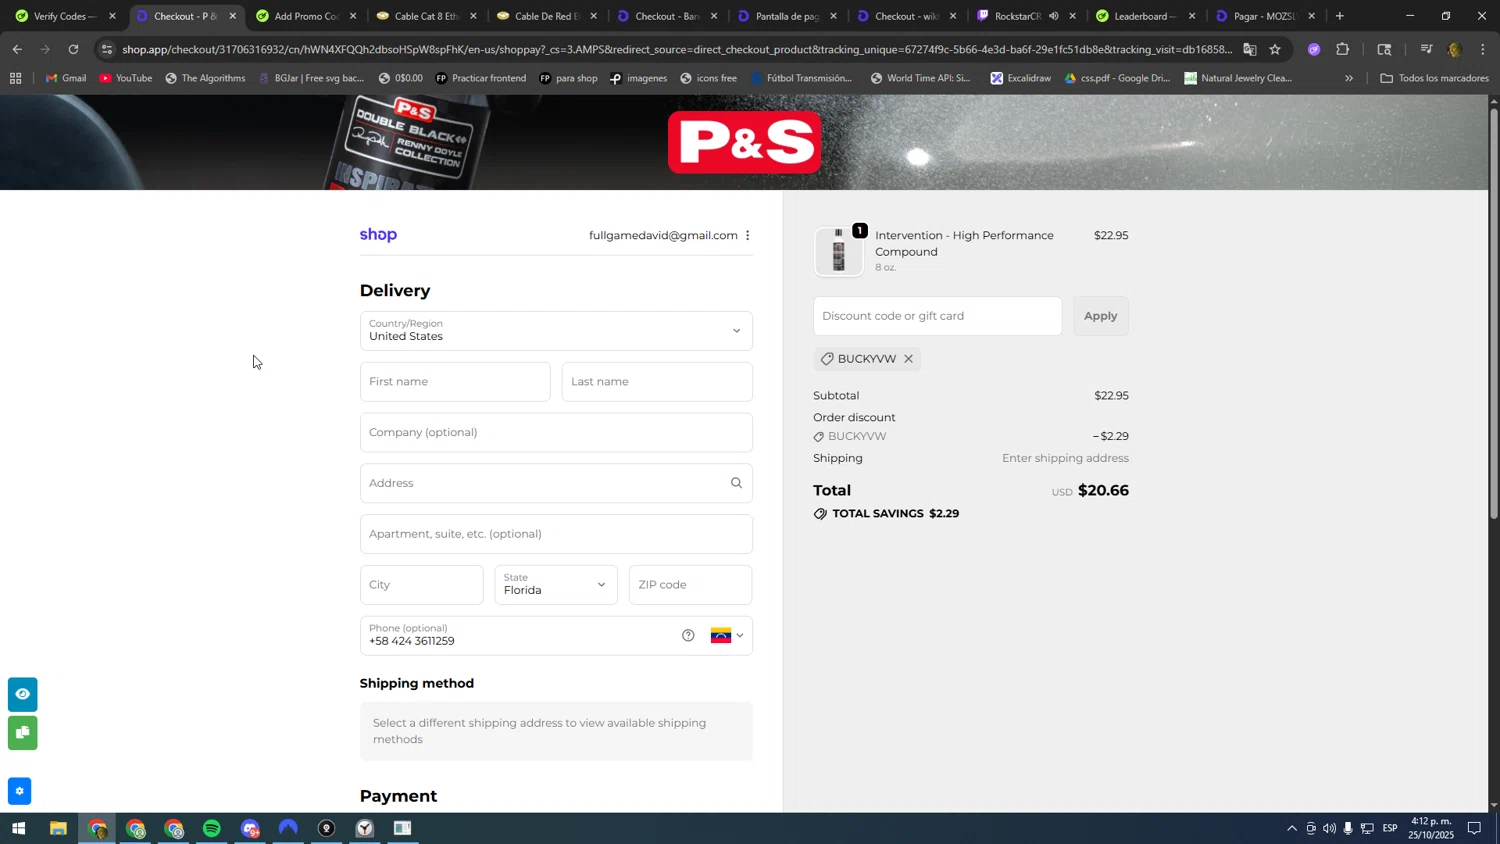
Task: Open the Windows notification center
Action: click(1474, 829)
